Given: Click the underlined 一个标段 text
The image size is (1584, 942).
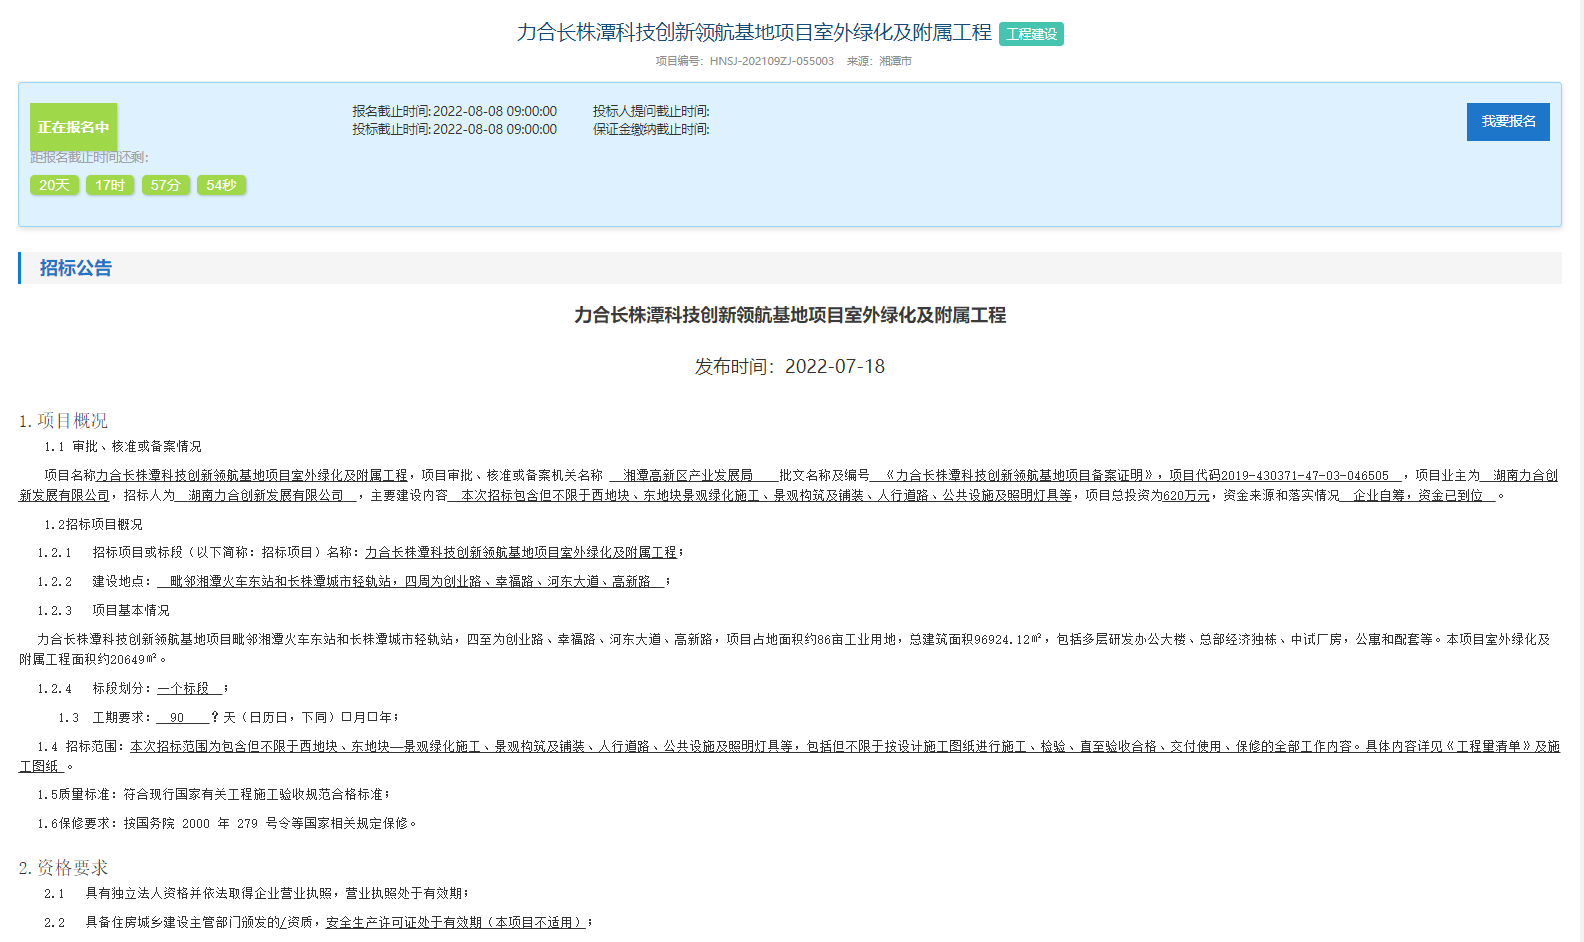Looking at the screenshot, I should coord(184,689).
